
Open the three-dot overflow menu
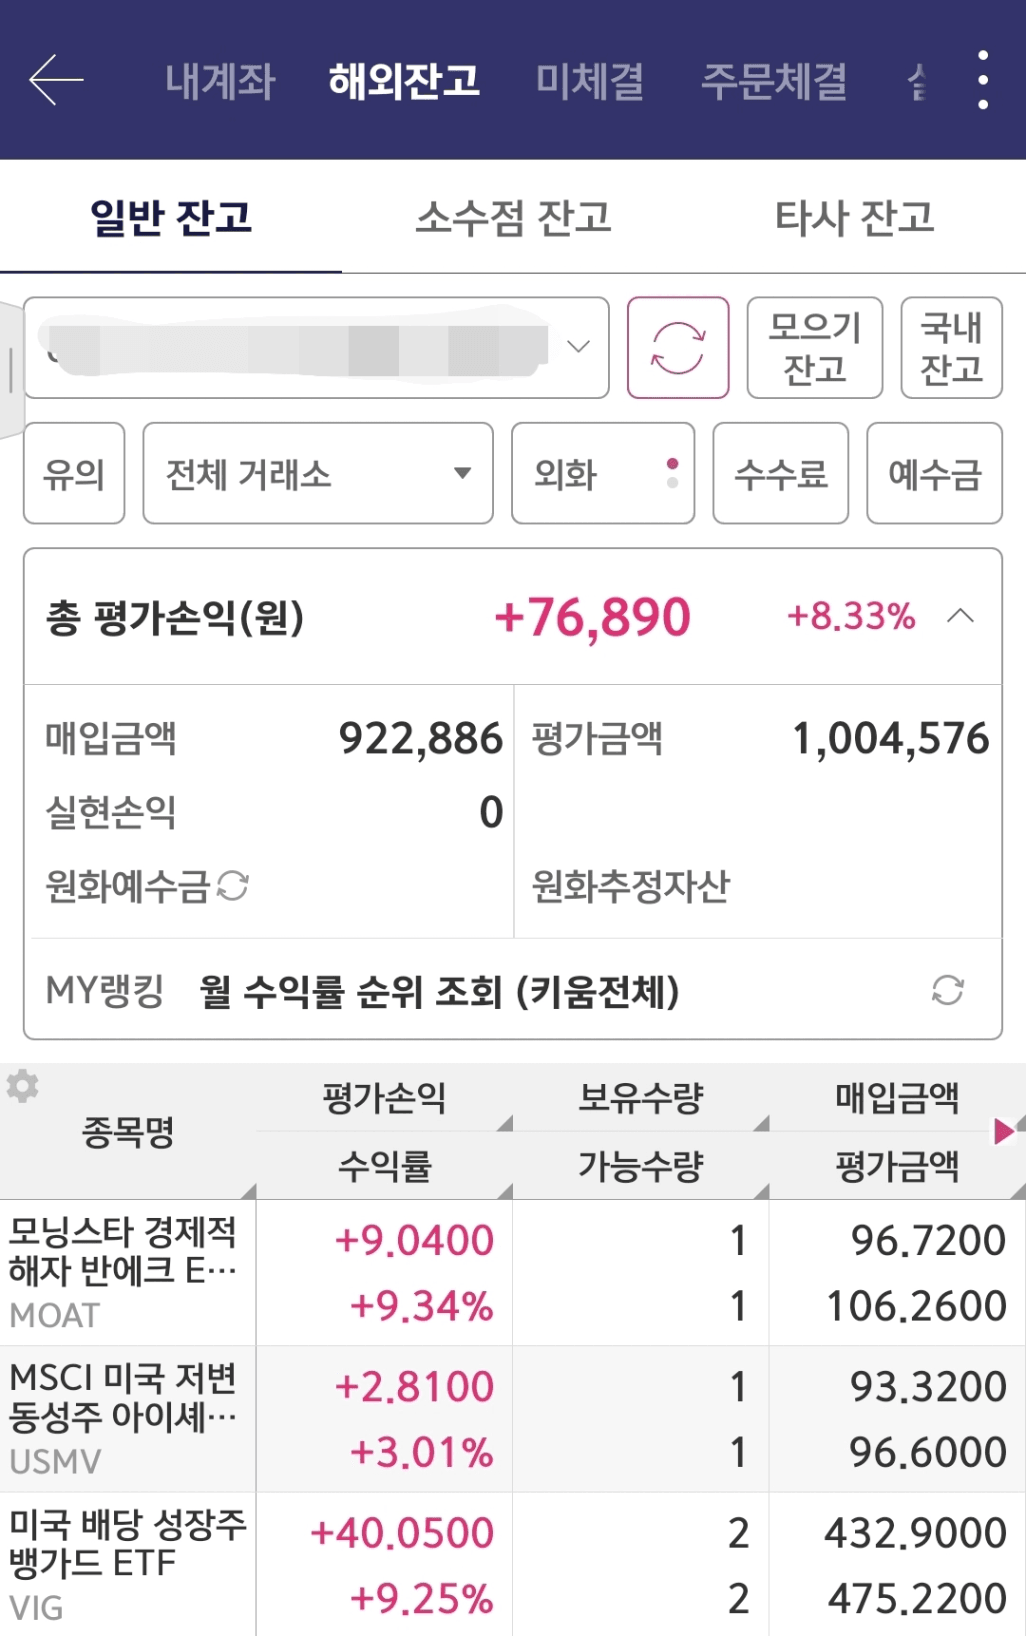click(983, 80)
